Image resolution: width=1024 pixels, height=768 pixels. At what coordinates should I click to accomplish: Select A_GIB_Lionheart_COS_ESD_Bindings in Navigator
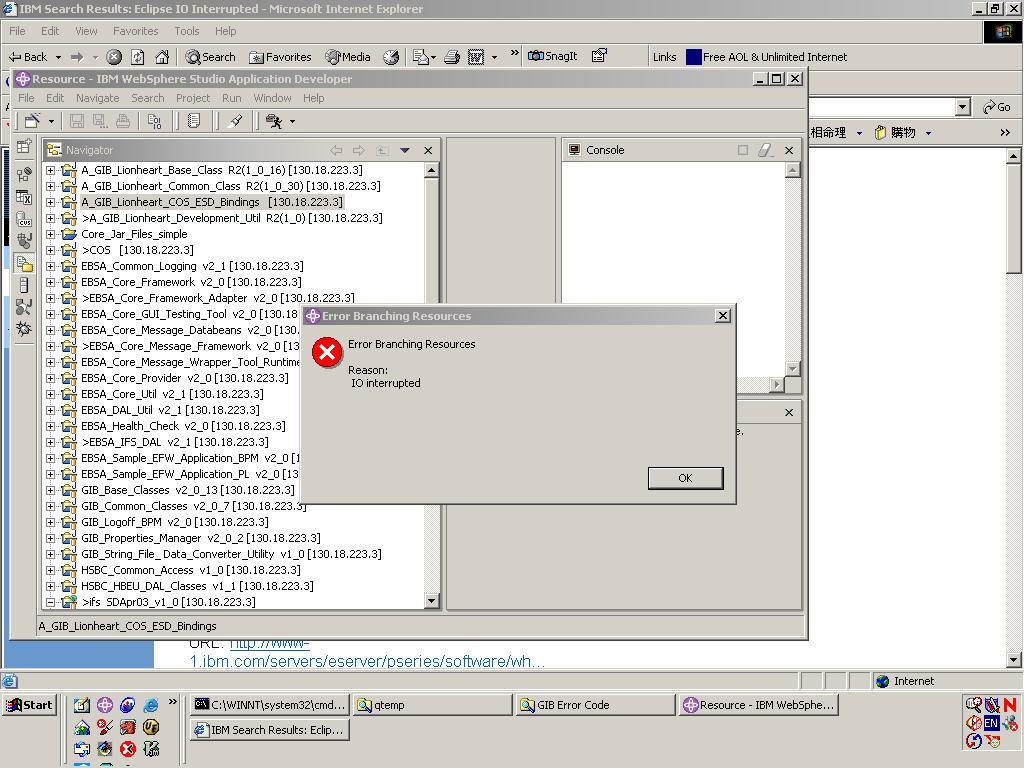(212, 202)
